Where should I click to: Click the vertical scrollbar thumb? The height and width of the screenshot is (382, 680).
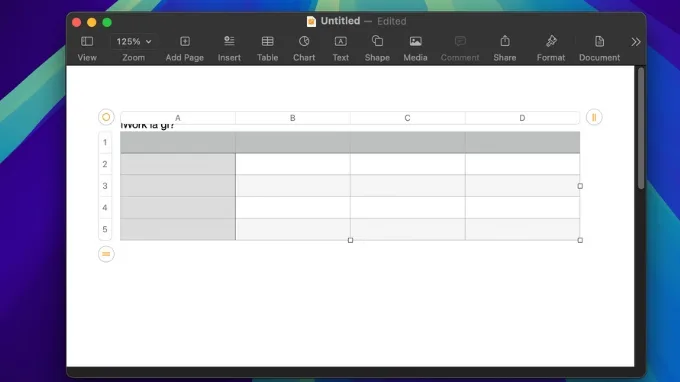coord(641,128)
